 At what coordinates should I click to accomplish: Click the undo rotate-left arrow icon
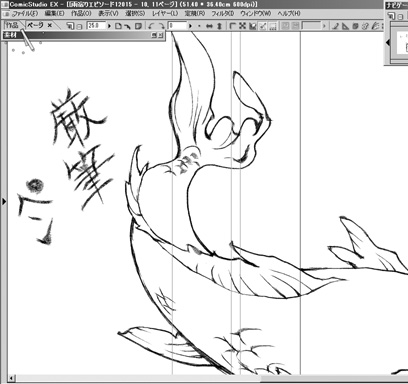tap(151, 26)
